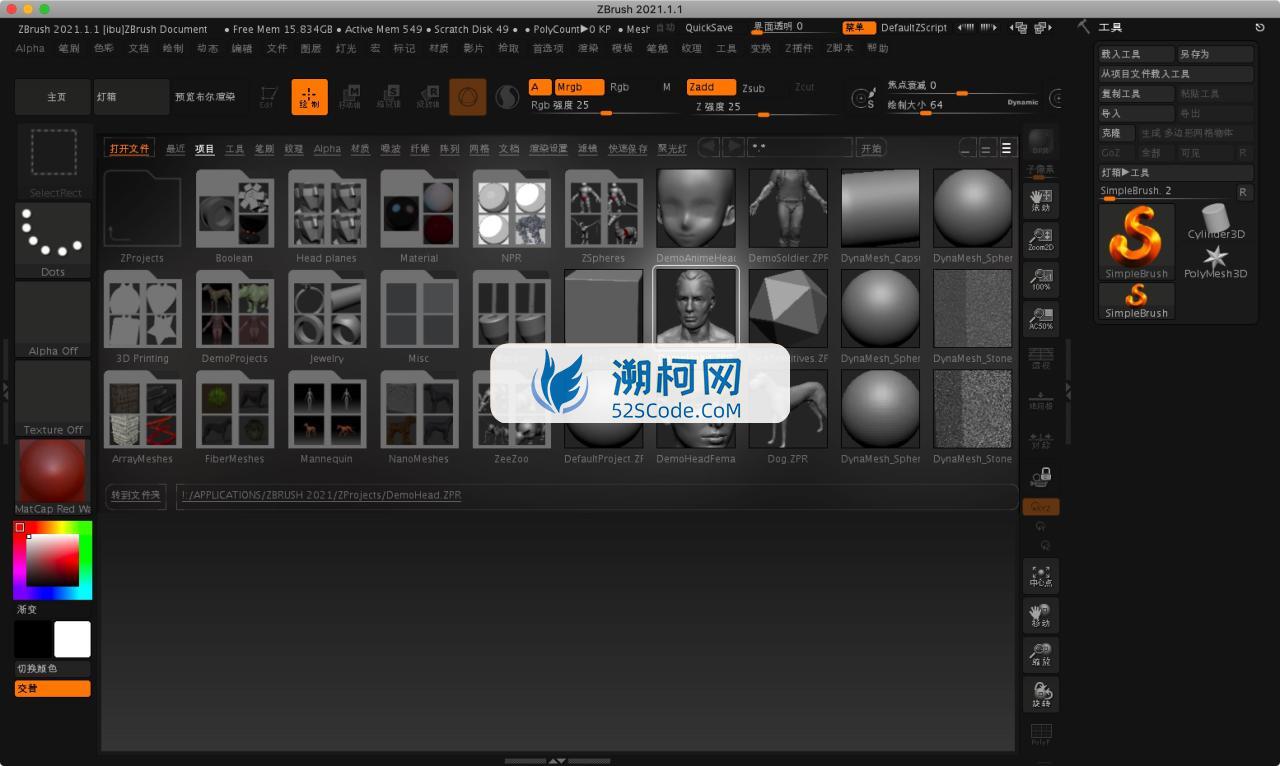Click the QuickSave button

[709, 28]
